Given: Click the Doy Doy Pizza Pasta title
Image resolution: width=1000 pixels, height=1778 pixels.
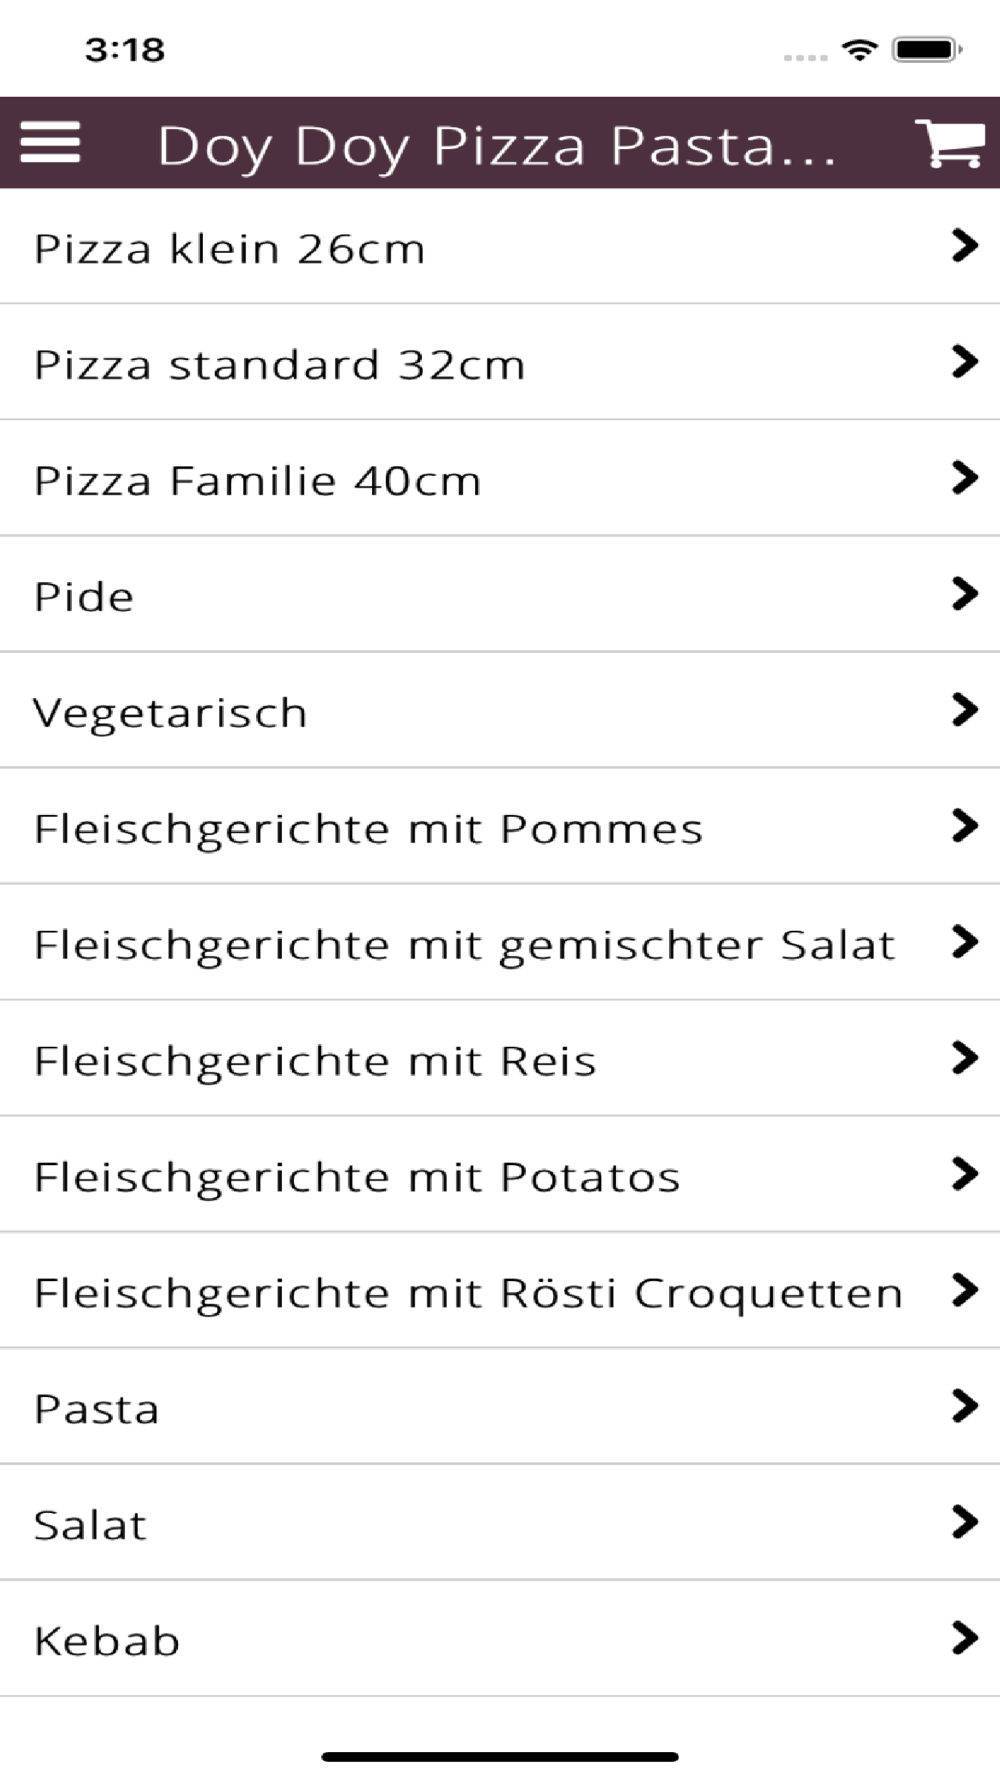Looking at the screenshot, I should click(496, 145).
